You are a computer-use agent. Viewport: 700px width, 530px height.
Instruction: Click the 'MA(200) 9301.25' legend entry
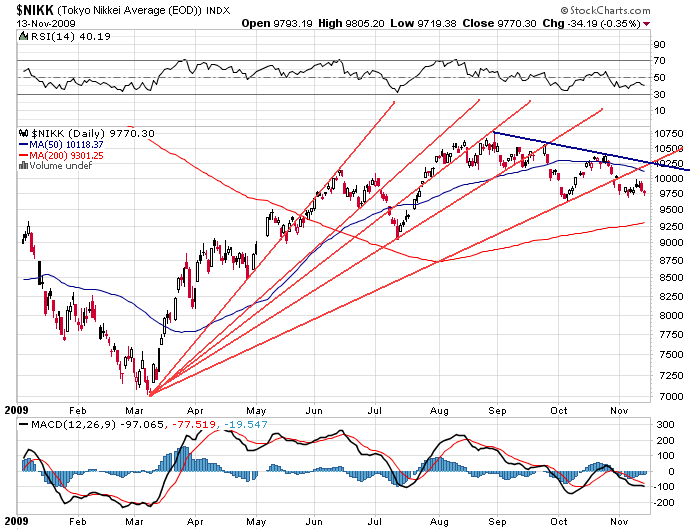(66, 155)
